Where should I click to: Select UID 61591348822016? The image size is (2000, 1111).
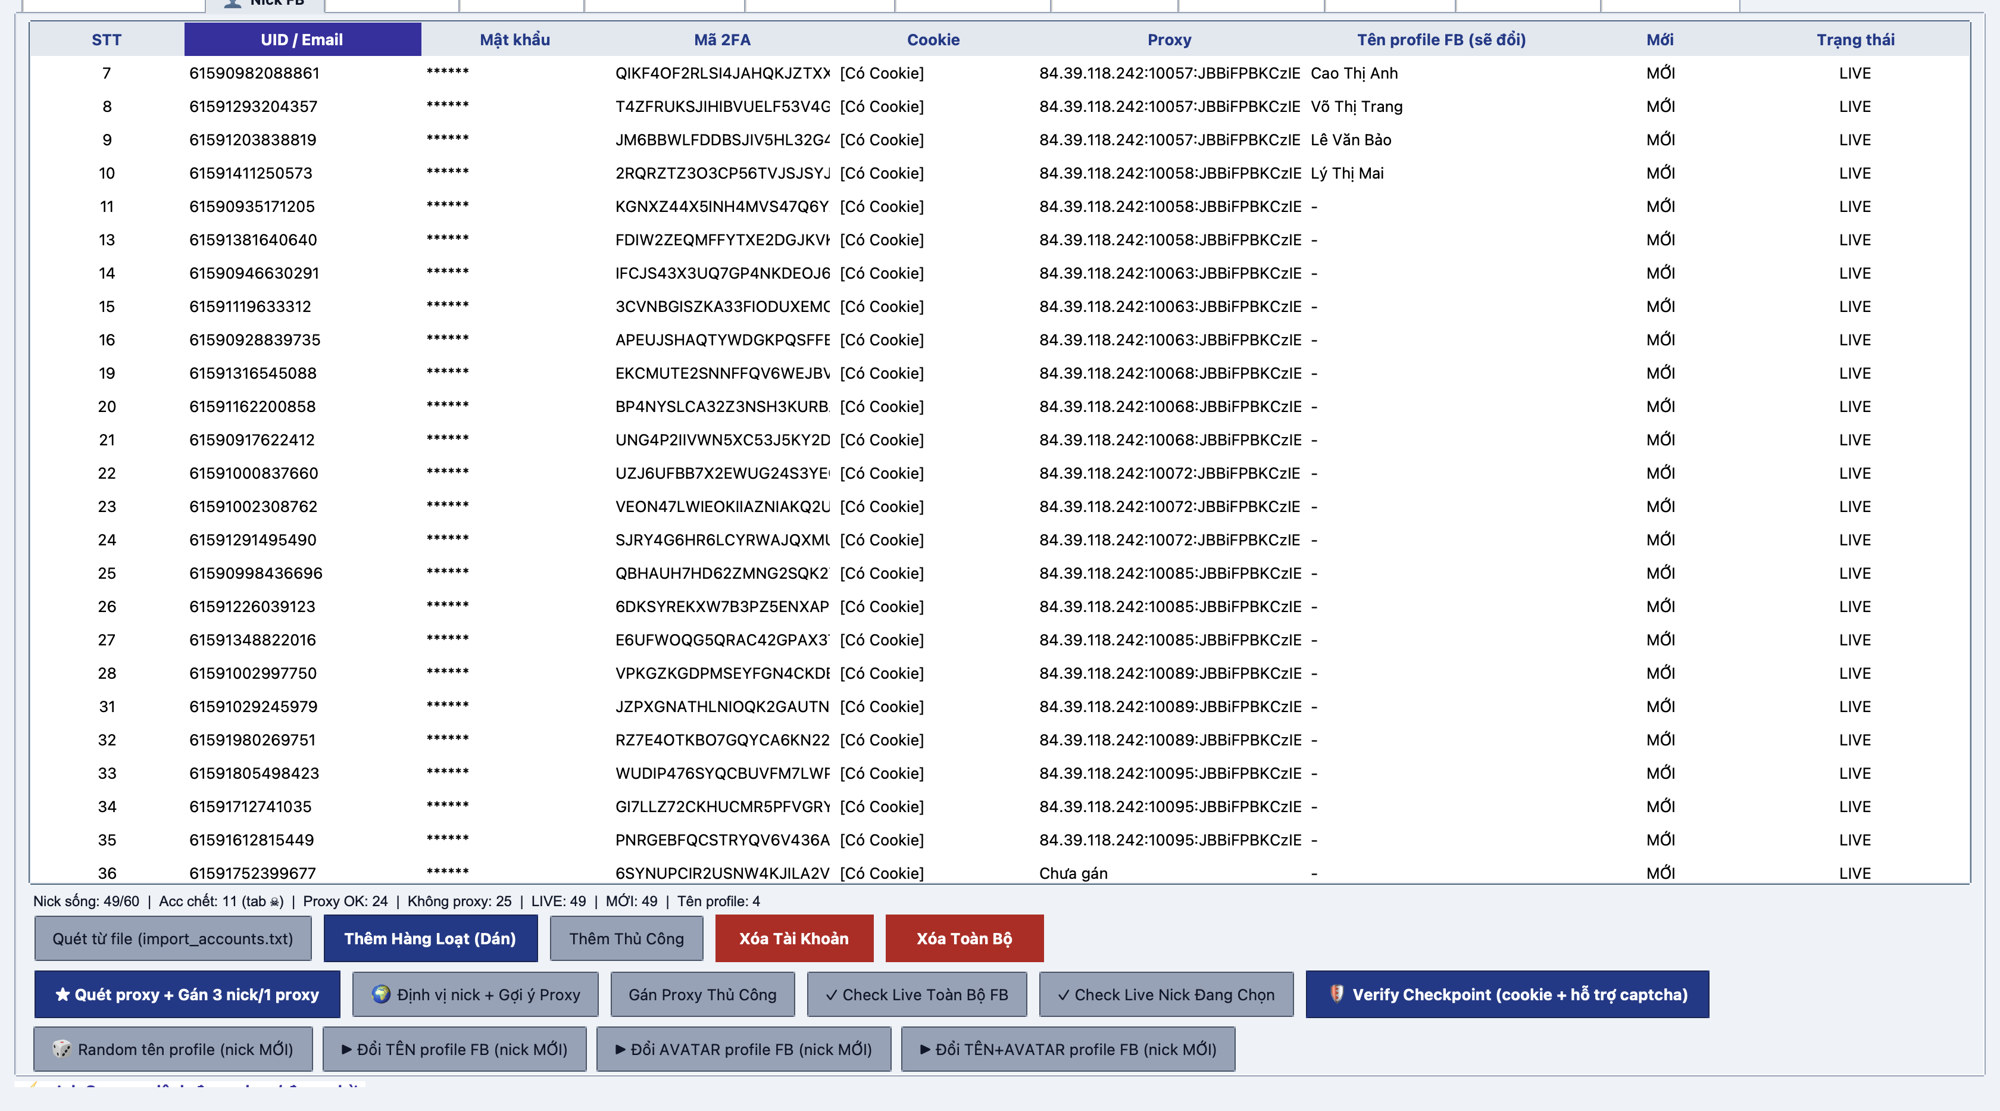(x=252, y=640)
